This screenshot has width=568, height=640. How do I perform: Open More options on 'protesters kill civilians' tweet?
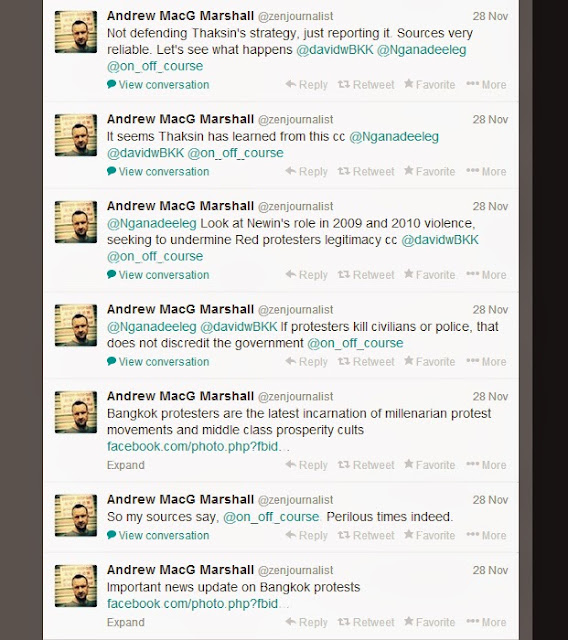[x=486, y=362]
